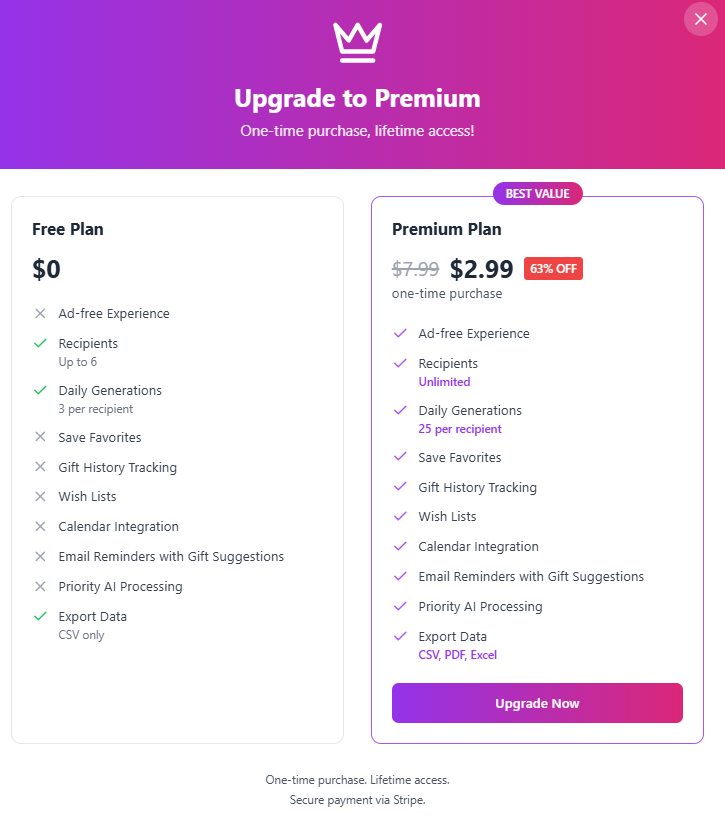Click the X icon beside Free Wish Lists
This screenshot has width=725, height=826.
[40, 496]
